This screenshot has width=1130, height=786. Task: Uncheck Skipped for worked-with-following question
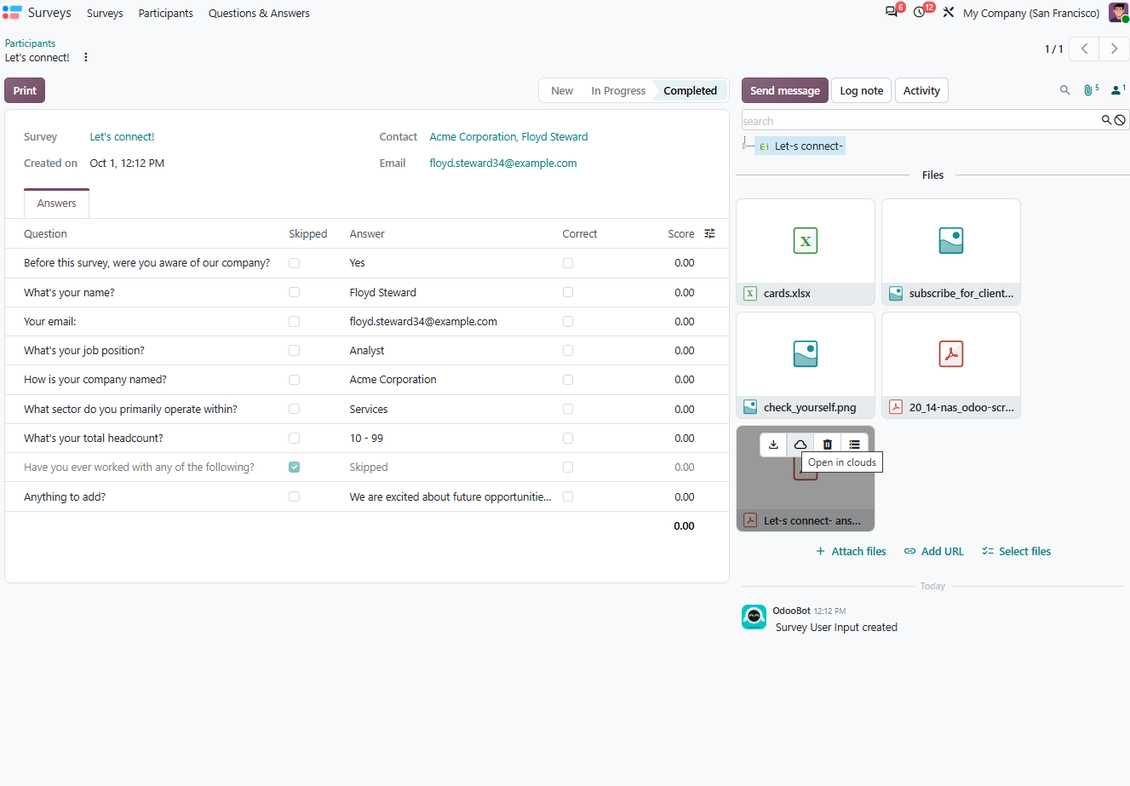294,467
